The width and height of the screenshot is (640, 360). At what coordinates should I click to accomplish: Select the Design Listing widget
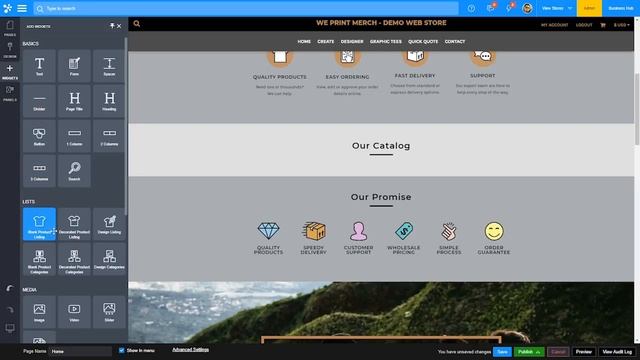(109, 224)
